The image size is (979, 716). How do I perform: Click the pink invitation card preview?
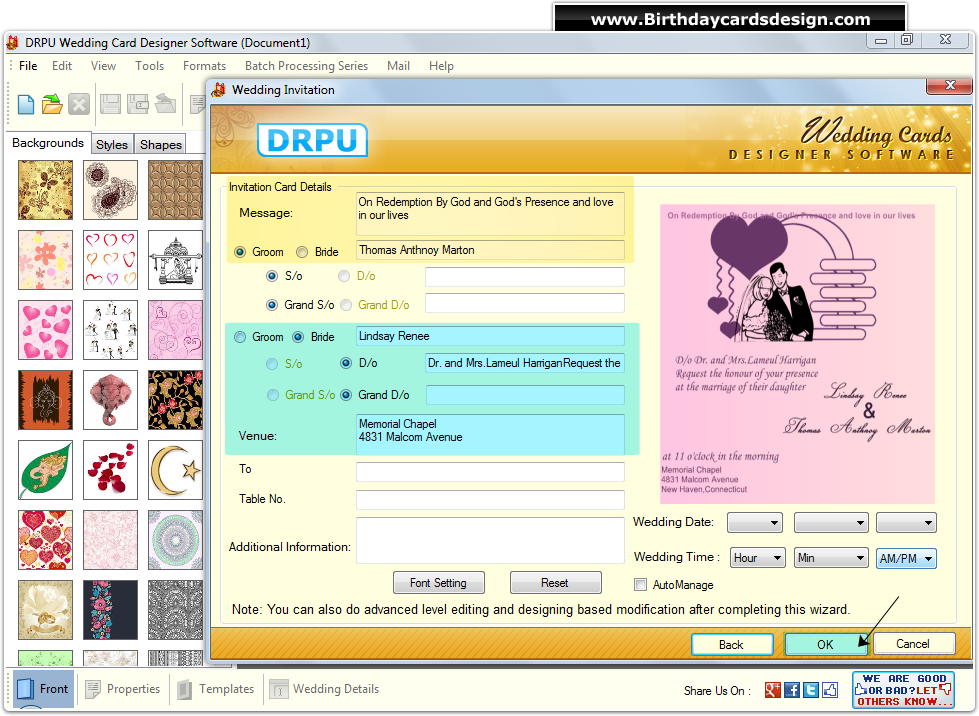click(x=797, y=354)
